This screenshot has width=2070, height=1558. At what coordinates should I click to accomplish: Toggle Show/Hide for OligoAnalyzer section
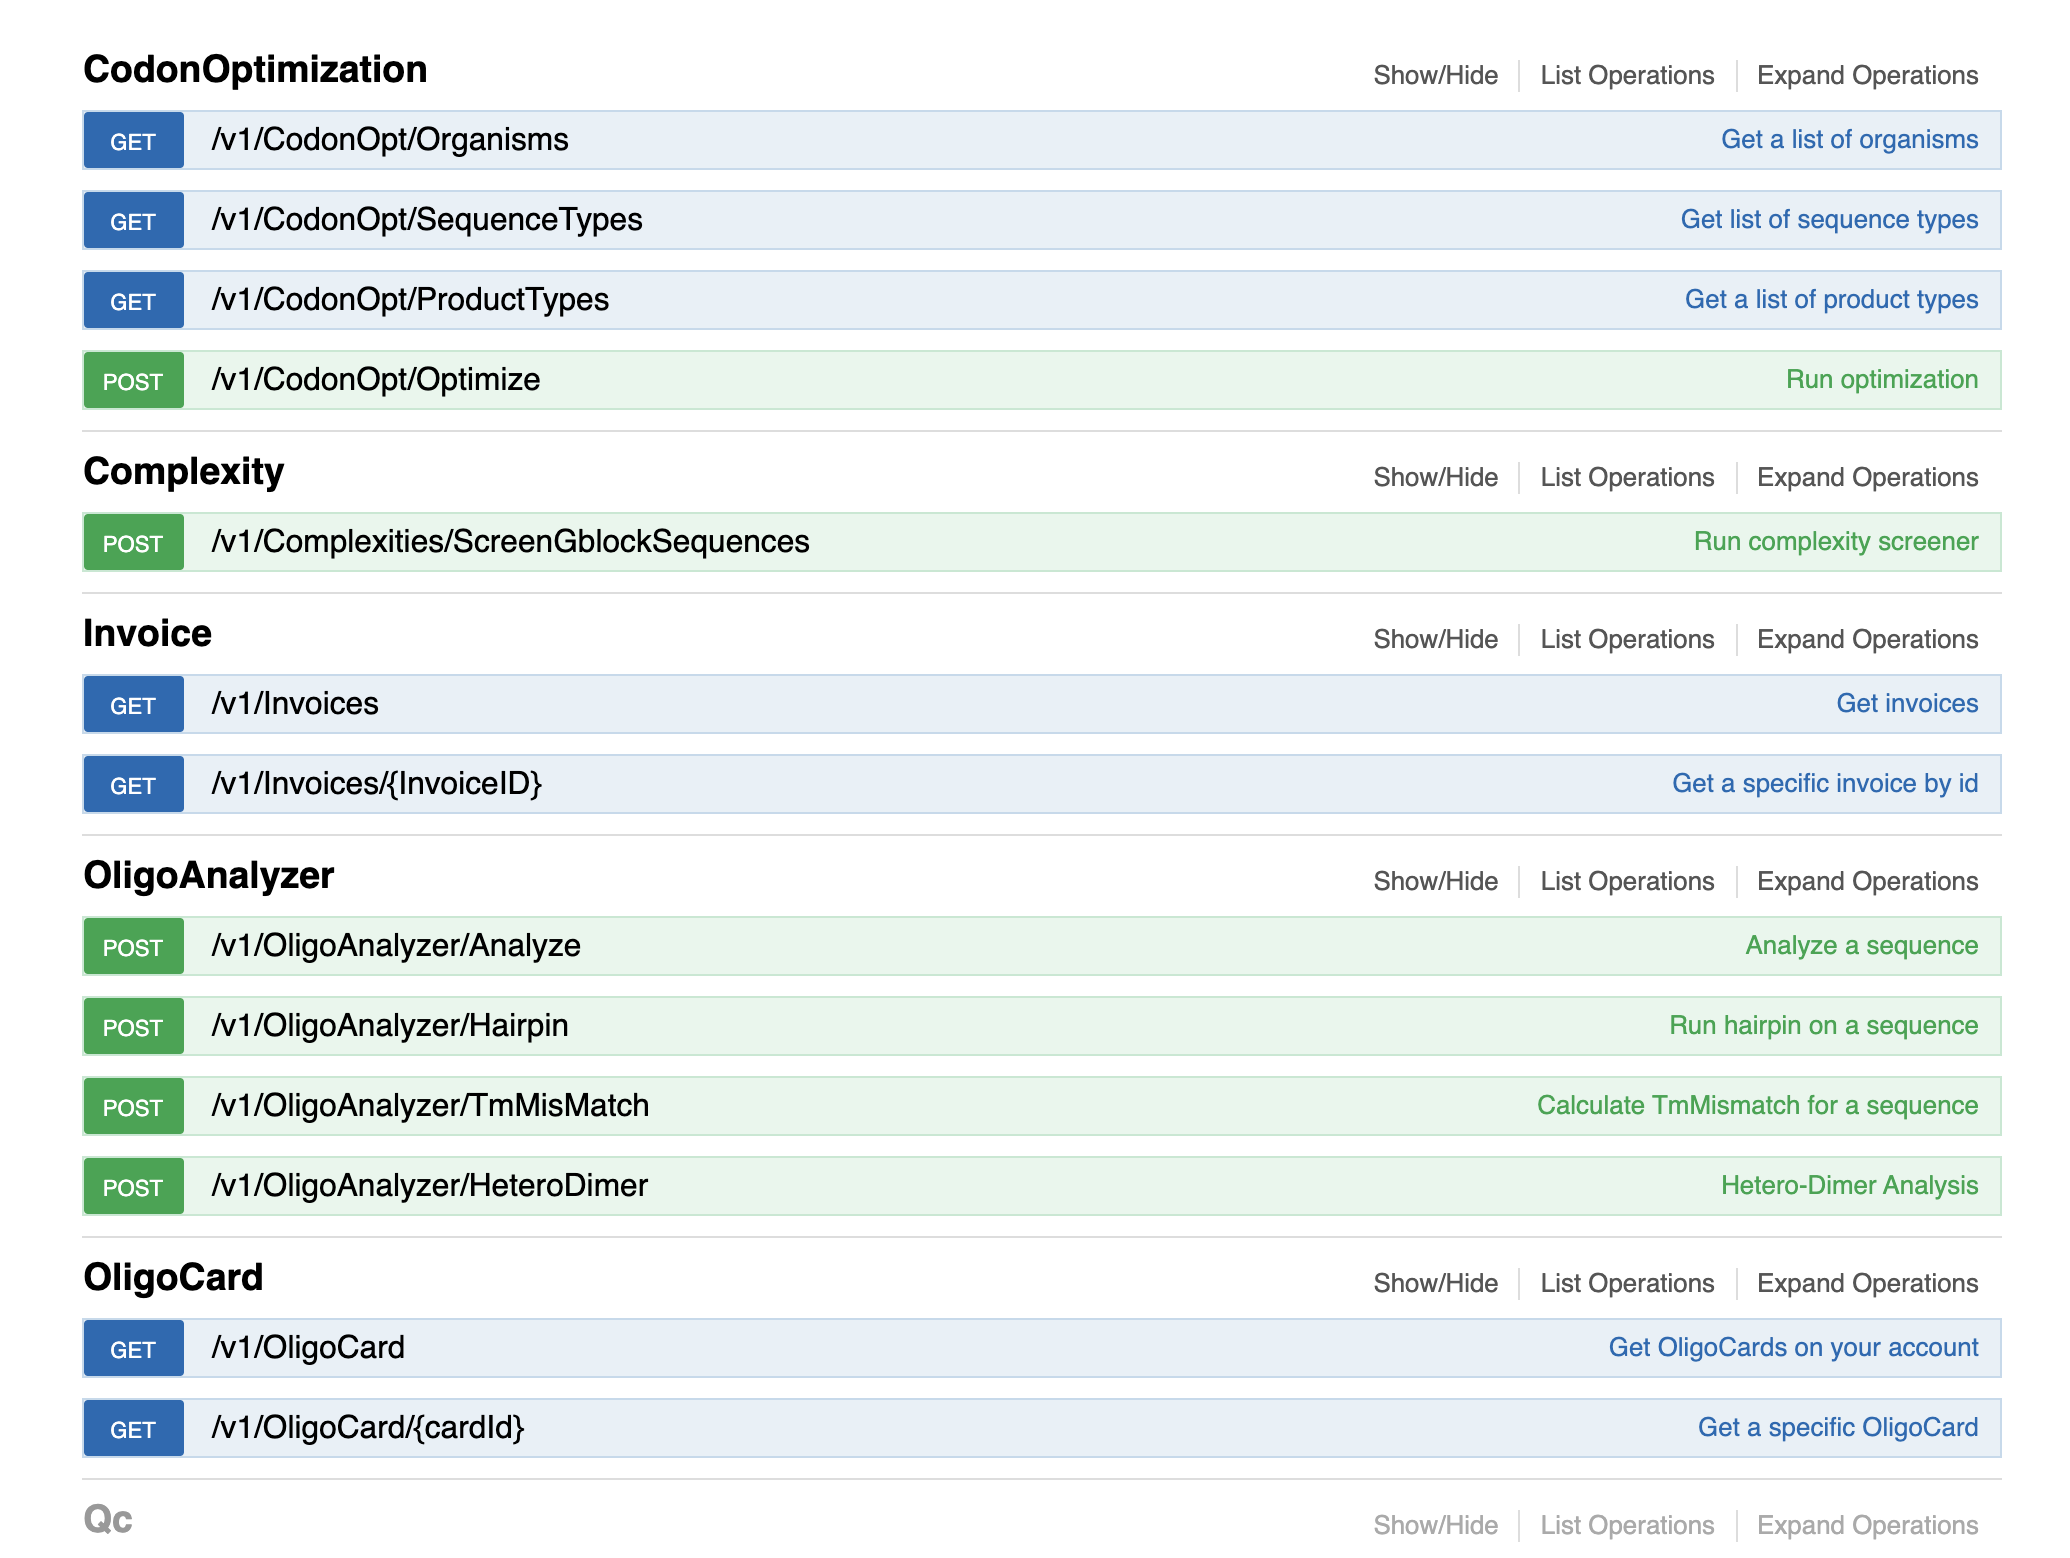point(1435,881)
